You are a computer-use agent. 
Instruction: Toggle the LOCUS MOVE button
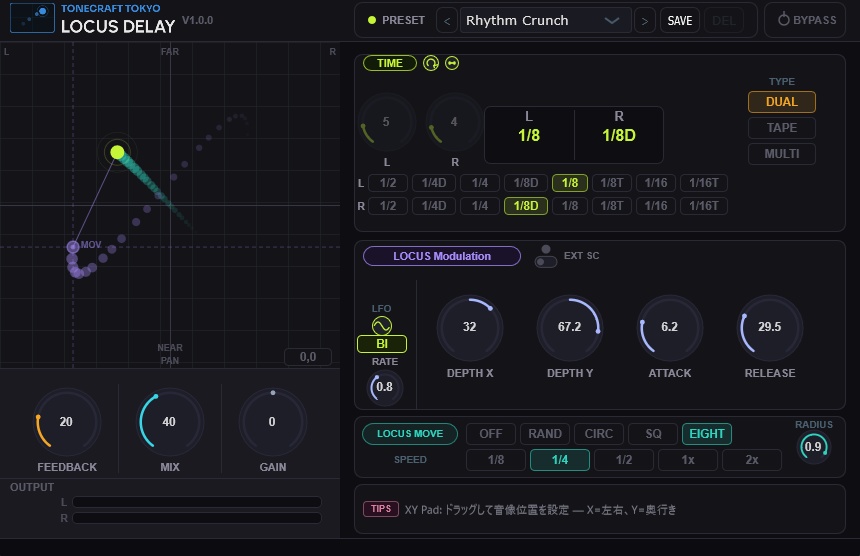point(410,434)
